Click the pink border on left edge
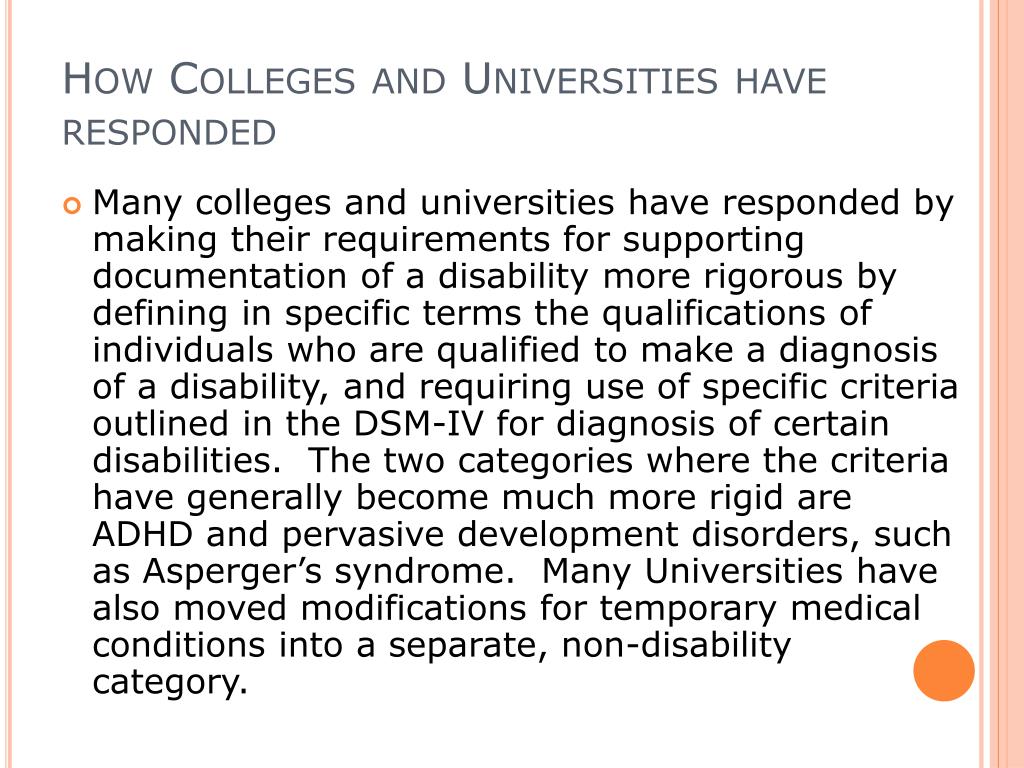1024x768 pixels. tap(8, 384)
